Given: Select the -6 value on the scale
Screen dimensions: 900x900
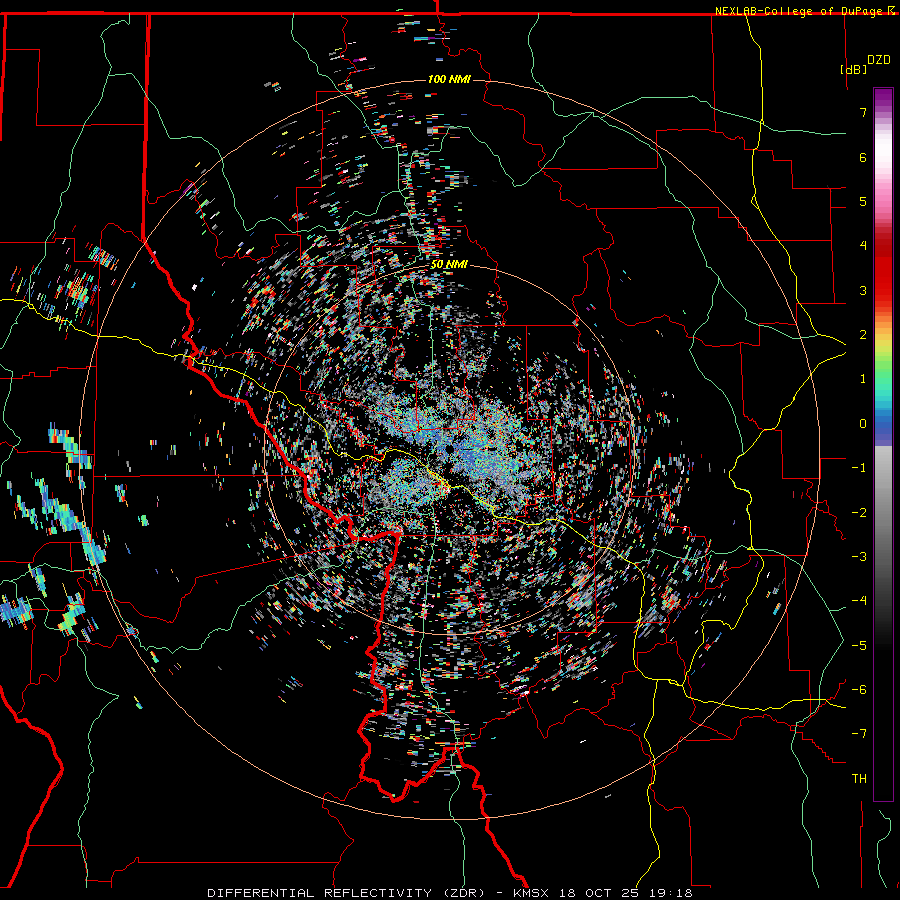Looking at the screenshot, I should (859, 690).
